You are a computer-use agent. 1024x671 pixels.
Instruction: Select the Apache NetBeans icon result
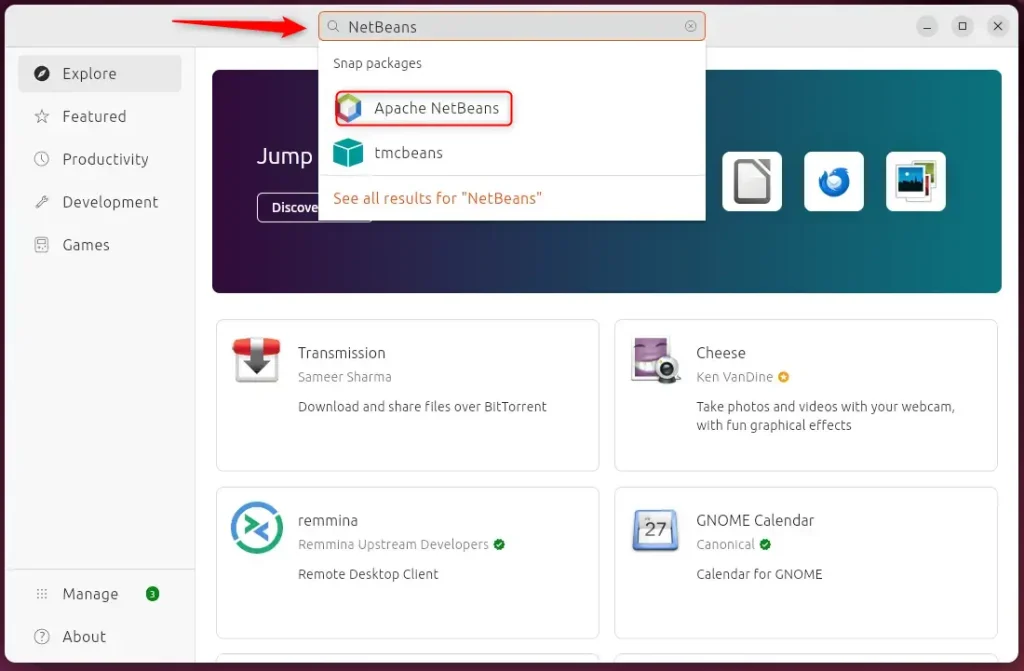point(349,108)
